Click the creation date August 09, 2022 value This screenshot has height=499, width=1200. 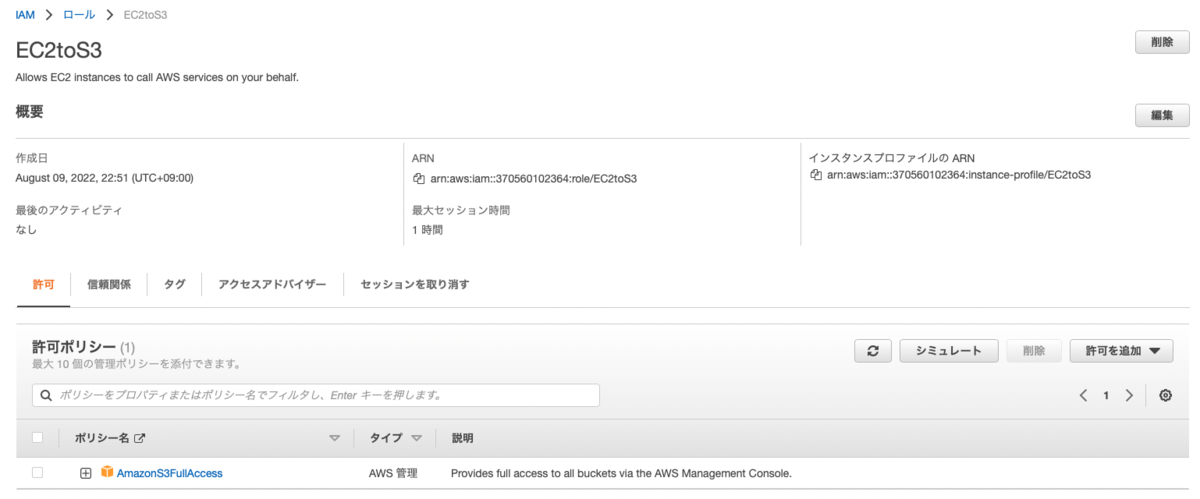[x=105, y=178]
